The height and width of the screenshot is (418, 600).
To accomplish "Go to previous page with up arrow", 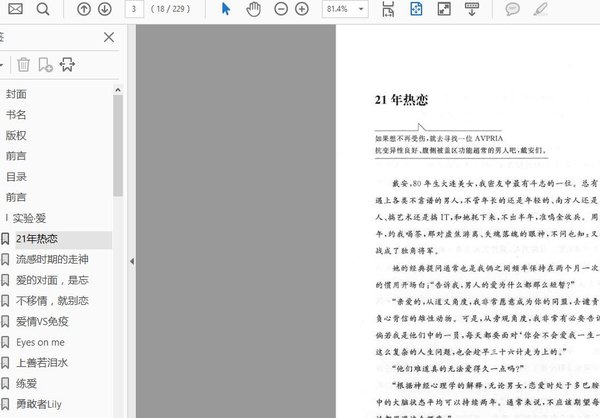I will tap(83, 9).
